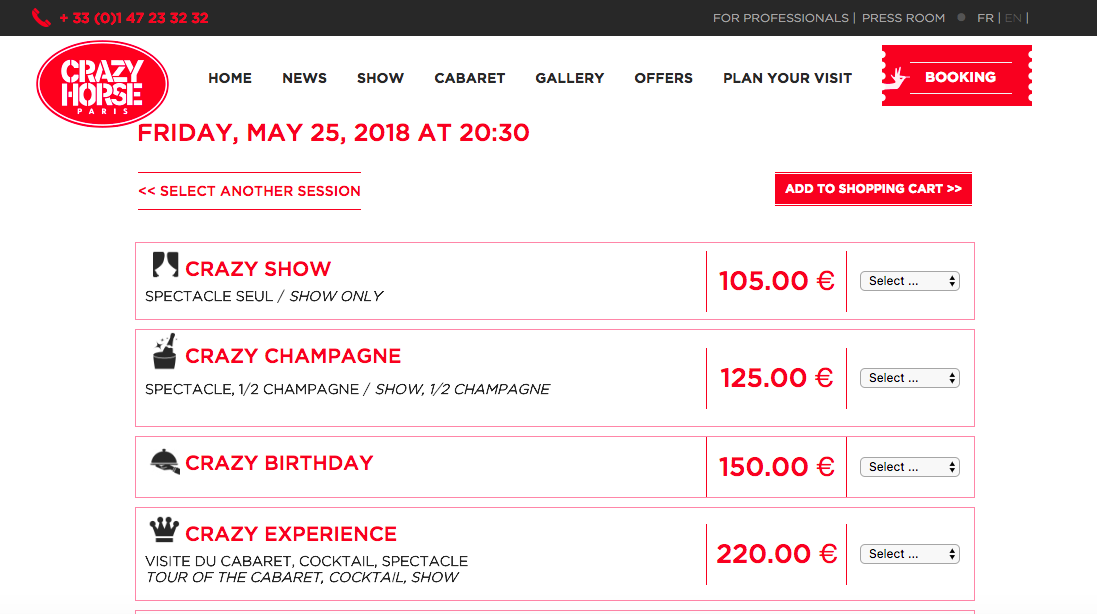The image size is (1097, 614).
Task: Click the grey dot beside language selector
Action: click(961, 17)
